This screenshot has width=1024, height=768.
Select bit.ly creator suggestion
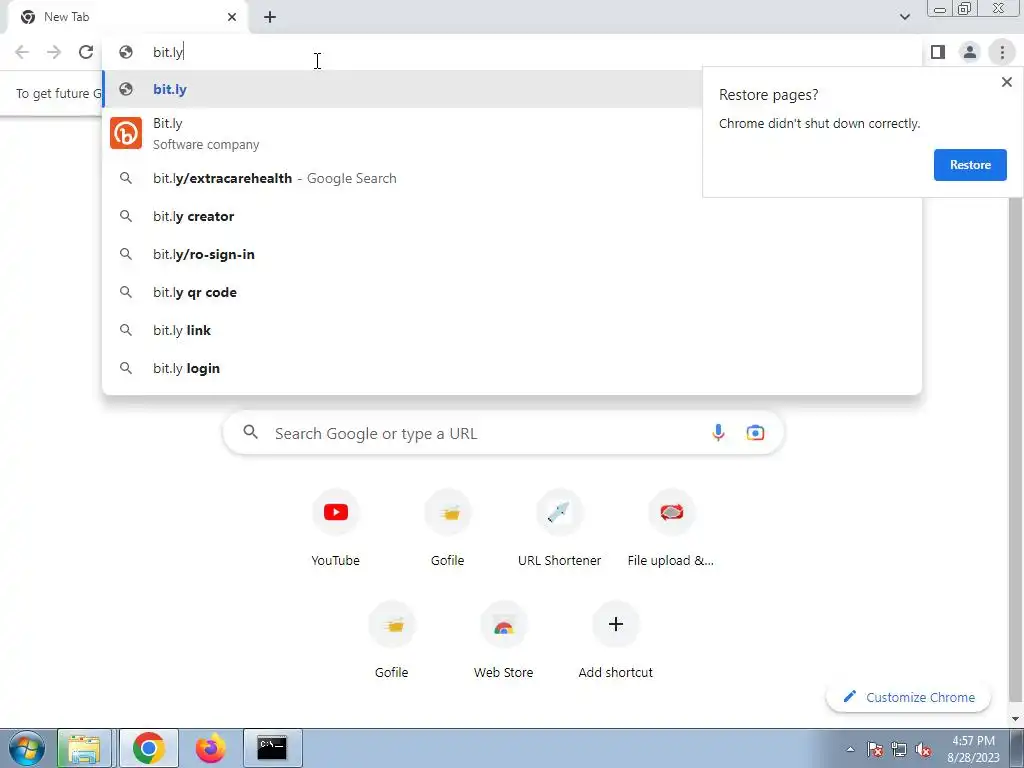coord(512,216)
